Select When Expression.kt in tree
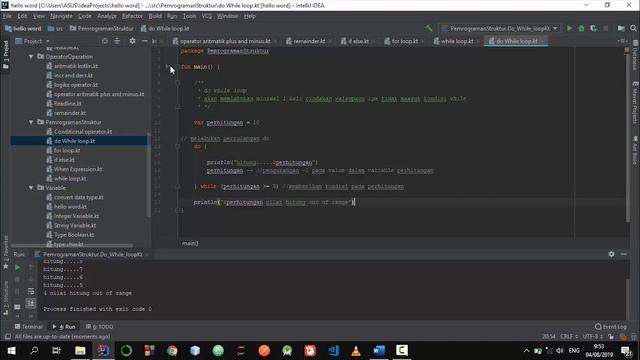Viewport: 640px width, 360px height. pyautogui.click(x=78, y=169)
